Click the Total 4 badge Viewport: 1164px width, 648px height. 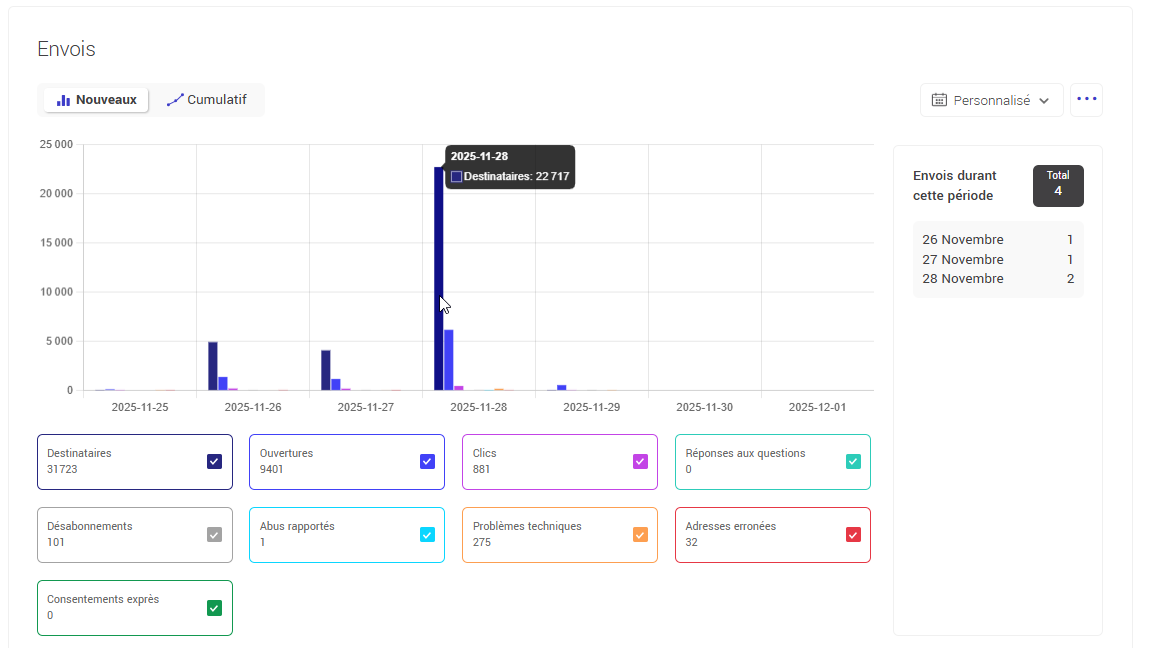pyautogui.click(x=1057, y=185)
